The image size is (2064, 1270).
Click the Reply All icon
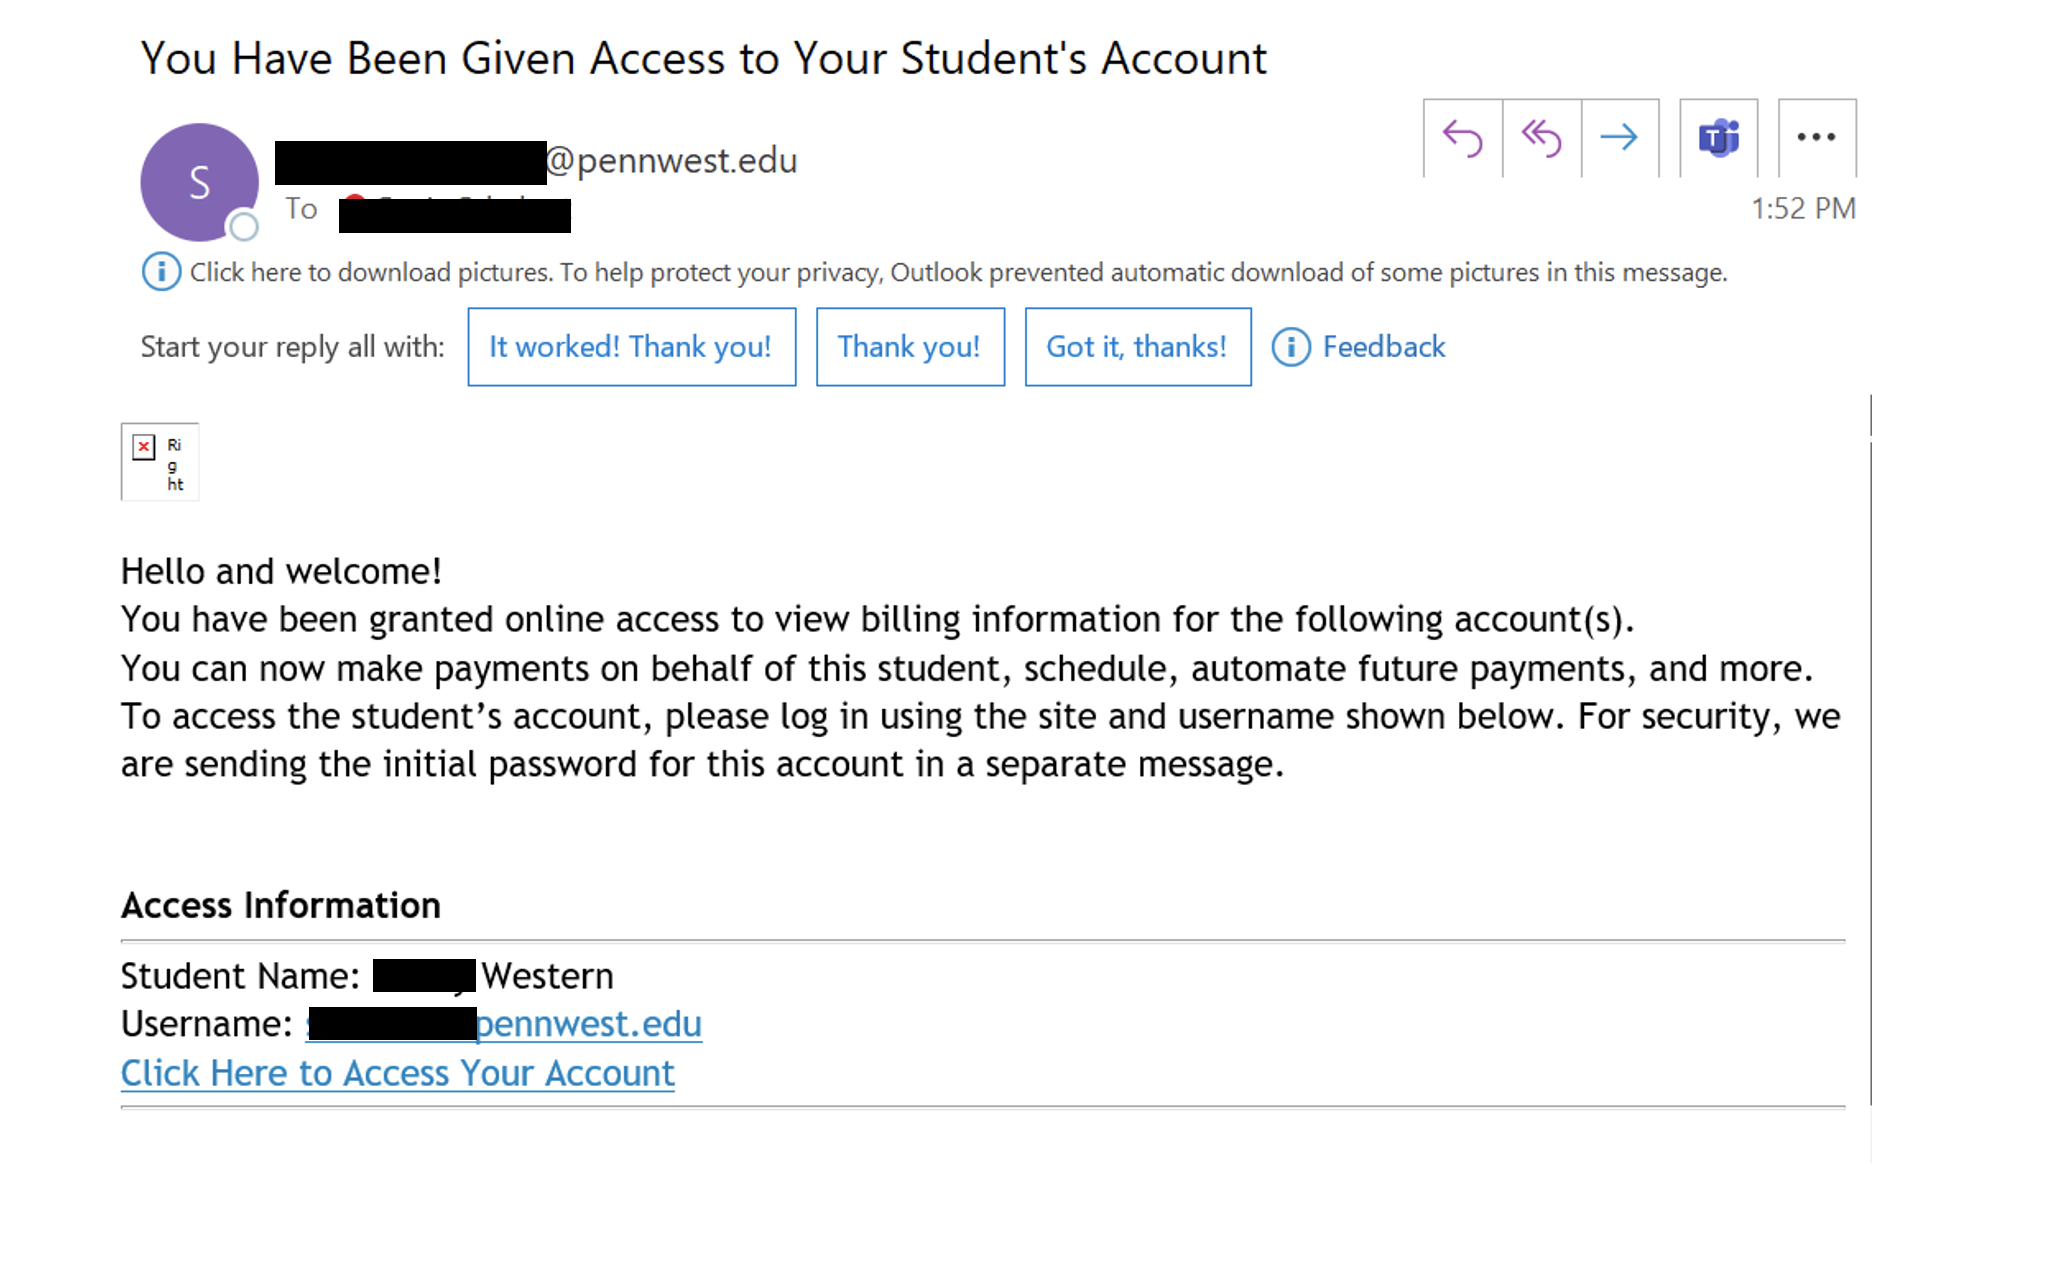(x=1541, y=138)
